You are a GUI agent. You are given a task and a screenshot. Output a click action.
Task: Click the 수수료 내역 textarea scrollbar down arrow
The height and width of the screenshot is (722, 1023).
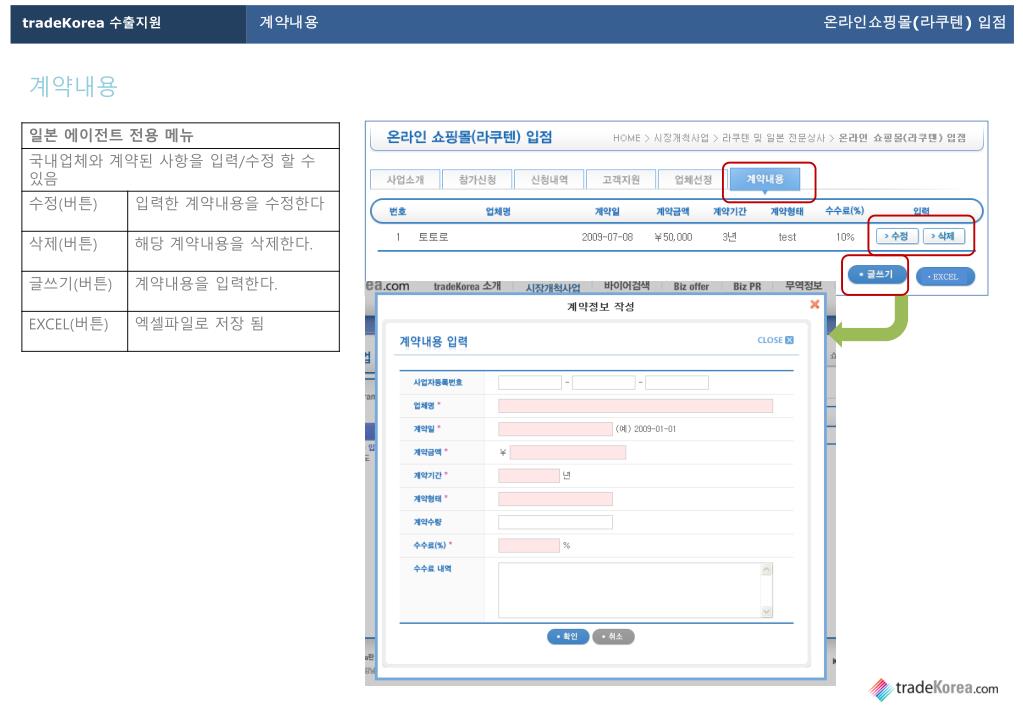767,611
